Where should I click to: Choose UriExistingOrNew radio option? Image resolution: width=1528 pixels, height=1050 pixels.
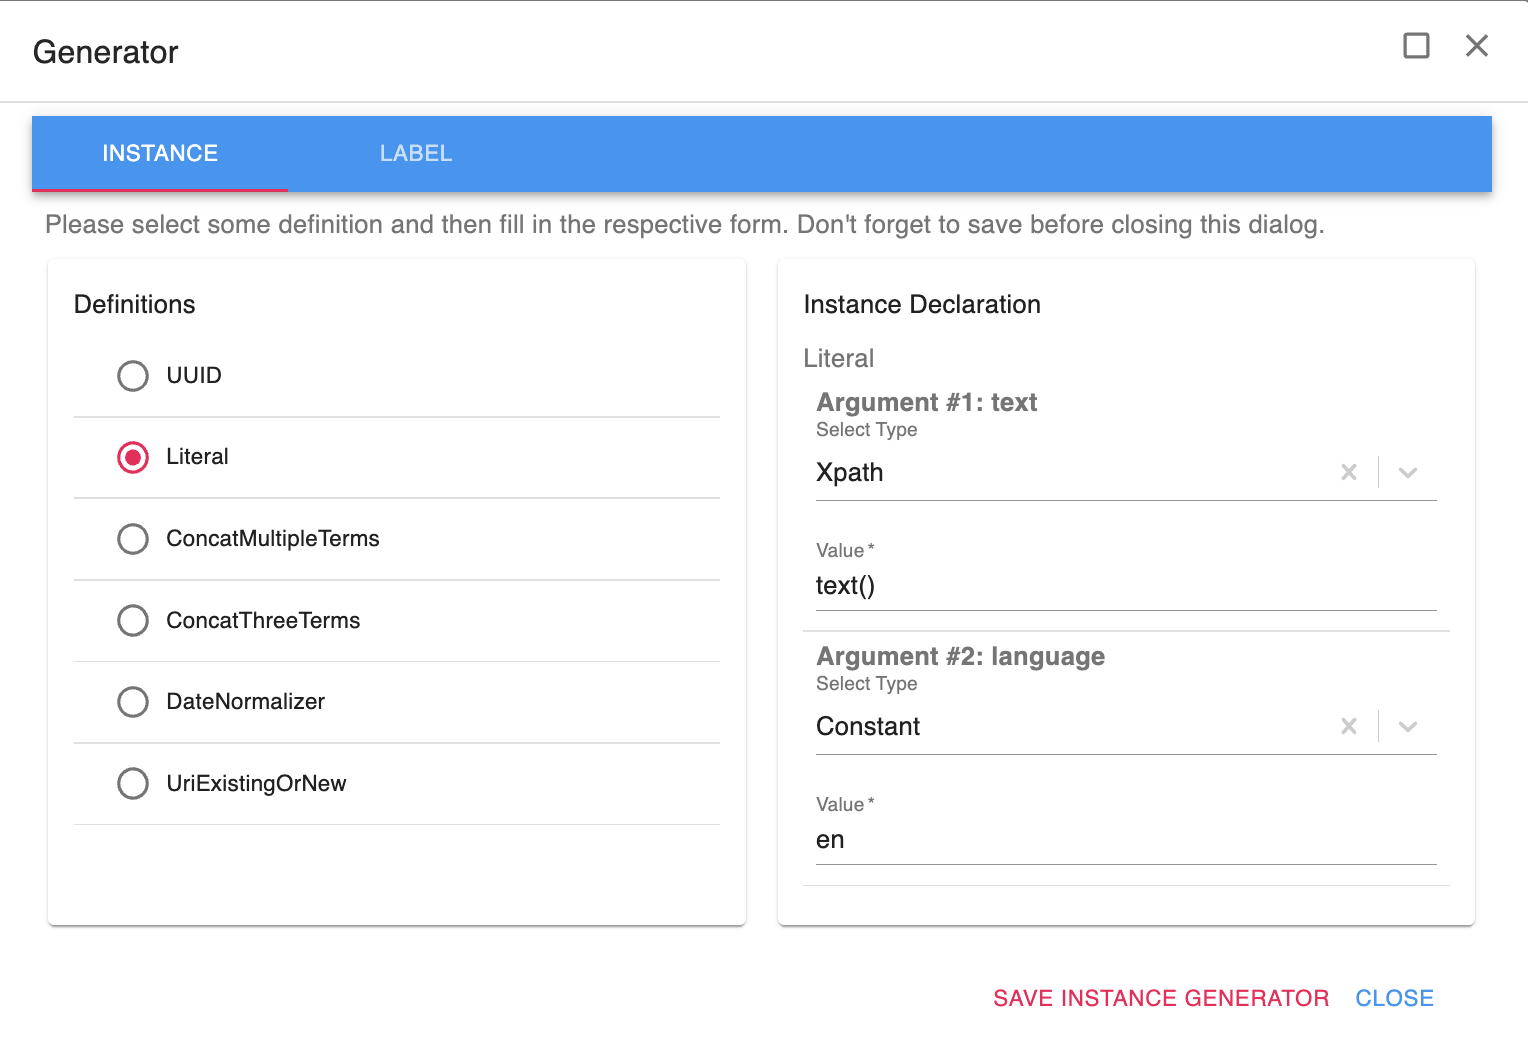point(133,783)
